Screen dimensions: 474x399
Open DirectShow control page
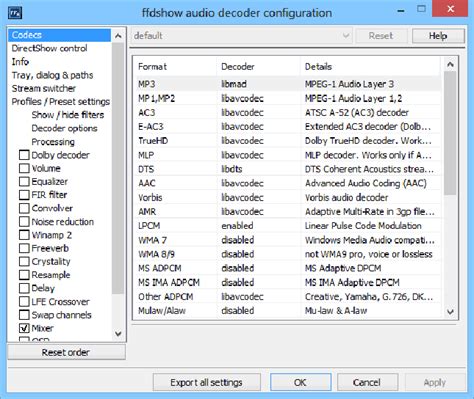[49, 48]
